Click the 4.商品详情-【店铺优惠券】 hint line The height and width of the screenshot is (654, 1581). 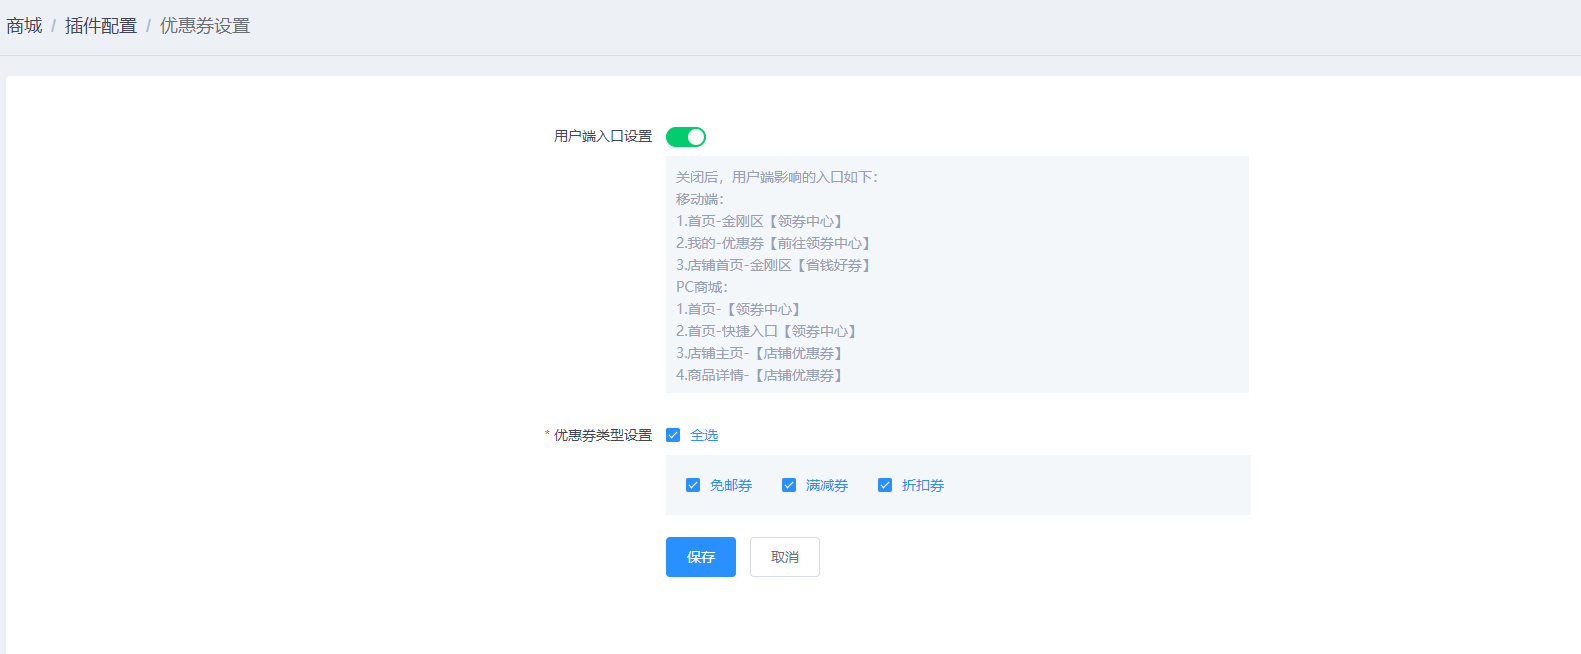[x=760, y=375]
